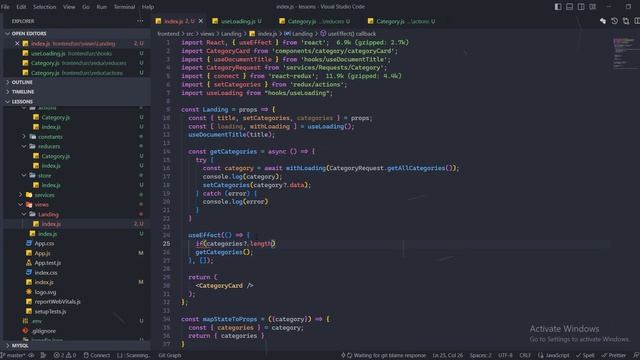Open Explorer panel more actions (…)
The width and height of the screenshot is (640, 360).
(x=140, y=21)
